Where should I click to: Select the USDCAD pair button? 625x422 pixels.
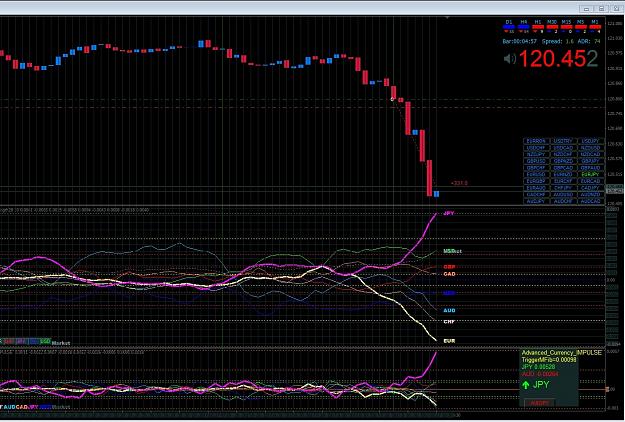tap(564, 148)
